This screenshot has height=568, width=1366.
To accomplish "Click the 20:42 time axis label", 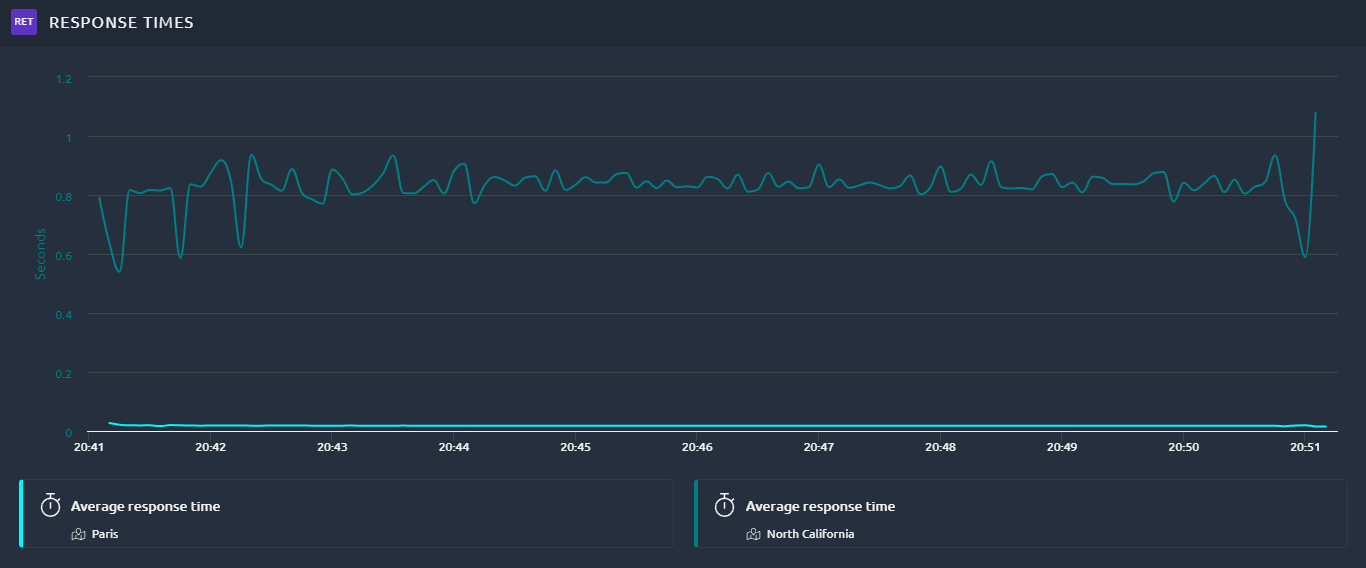I will click(x=210, y=448).
